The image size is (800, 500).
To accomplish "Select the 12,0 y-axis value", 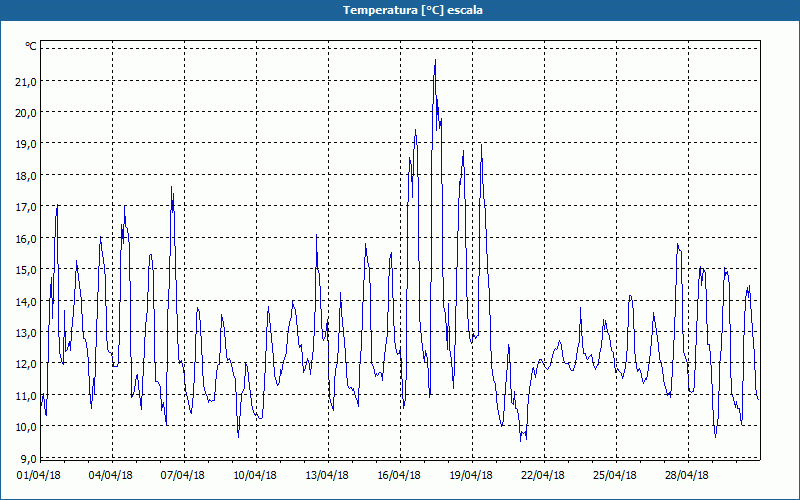I will point(26,364).
